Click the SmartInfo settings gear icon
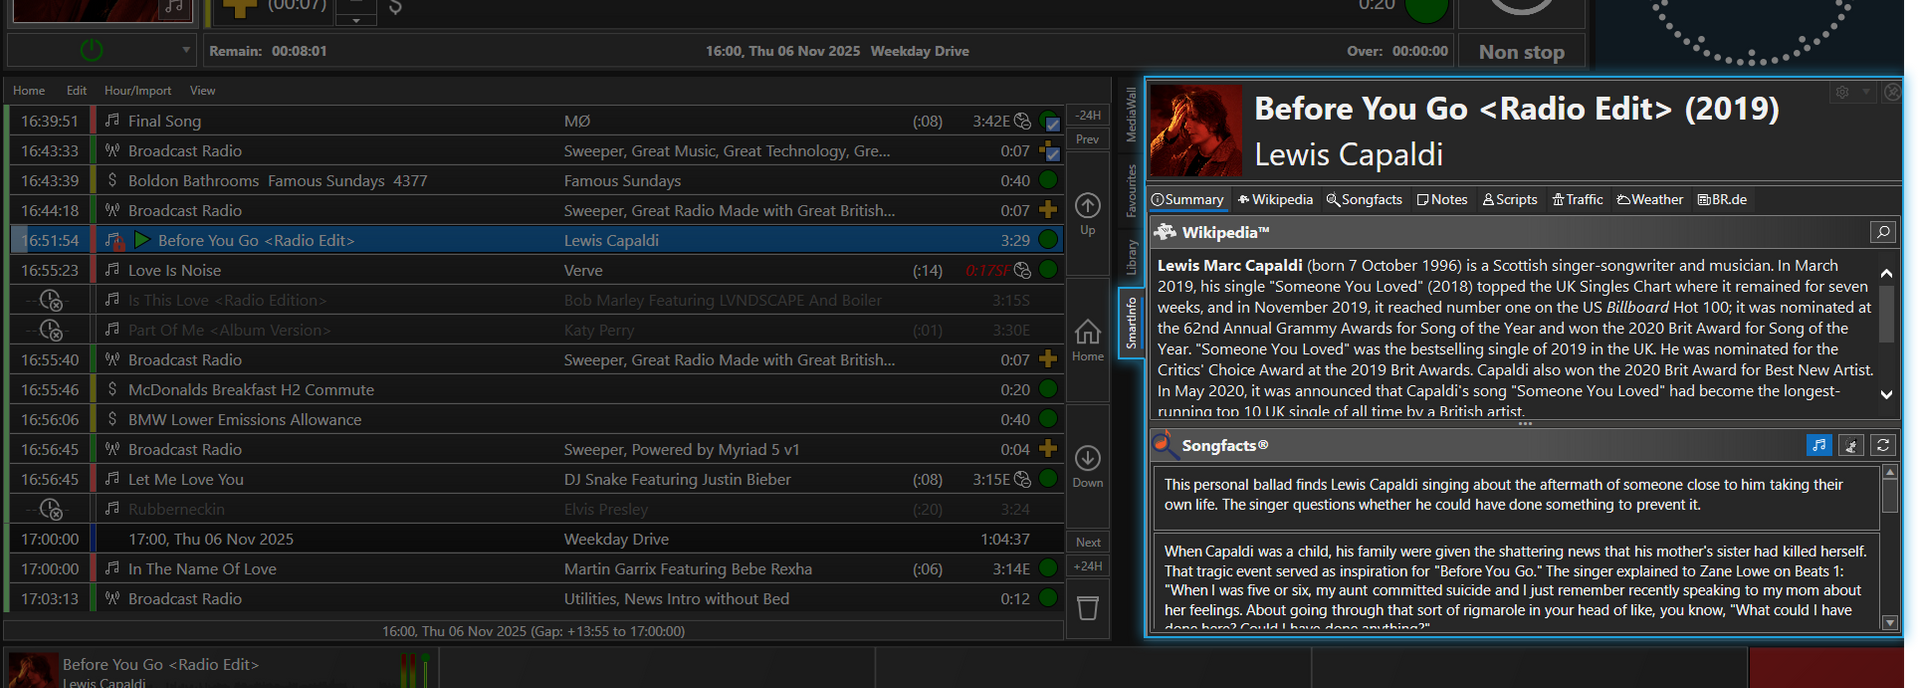 click(x=1842, y=91)
